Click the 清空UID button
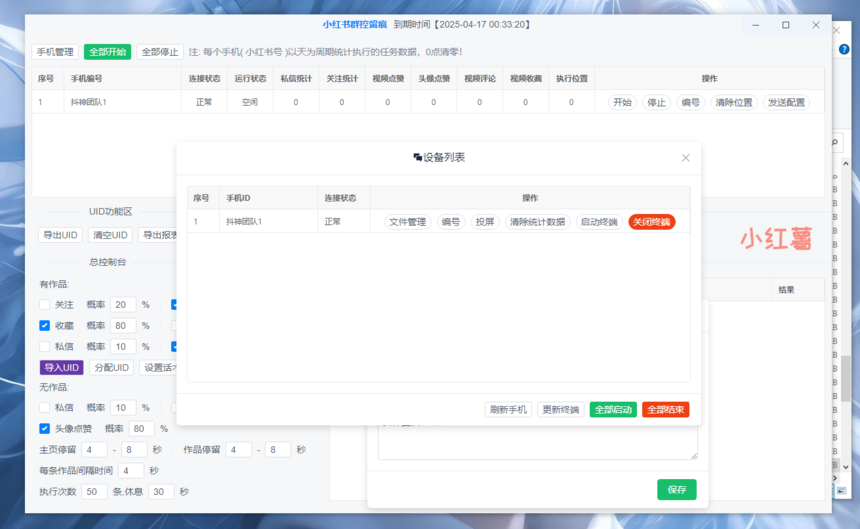The image size is (860, 529). 110,235
